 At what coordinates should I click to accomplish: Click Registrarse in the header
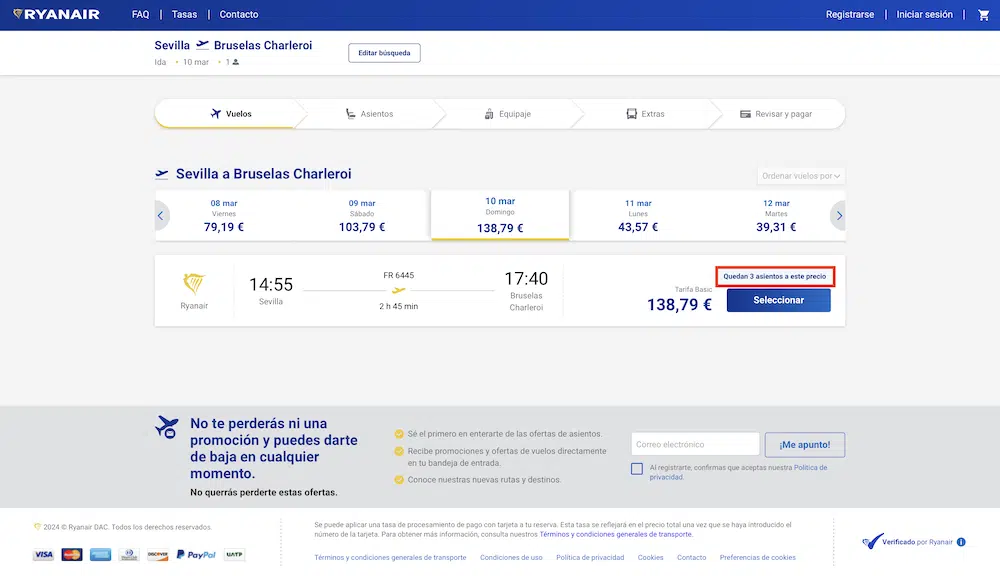click(849, 14)
